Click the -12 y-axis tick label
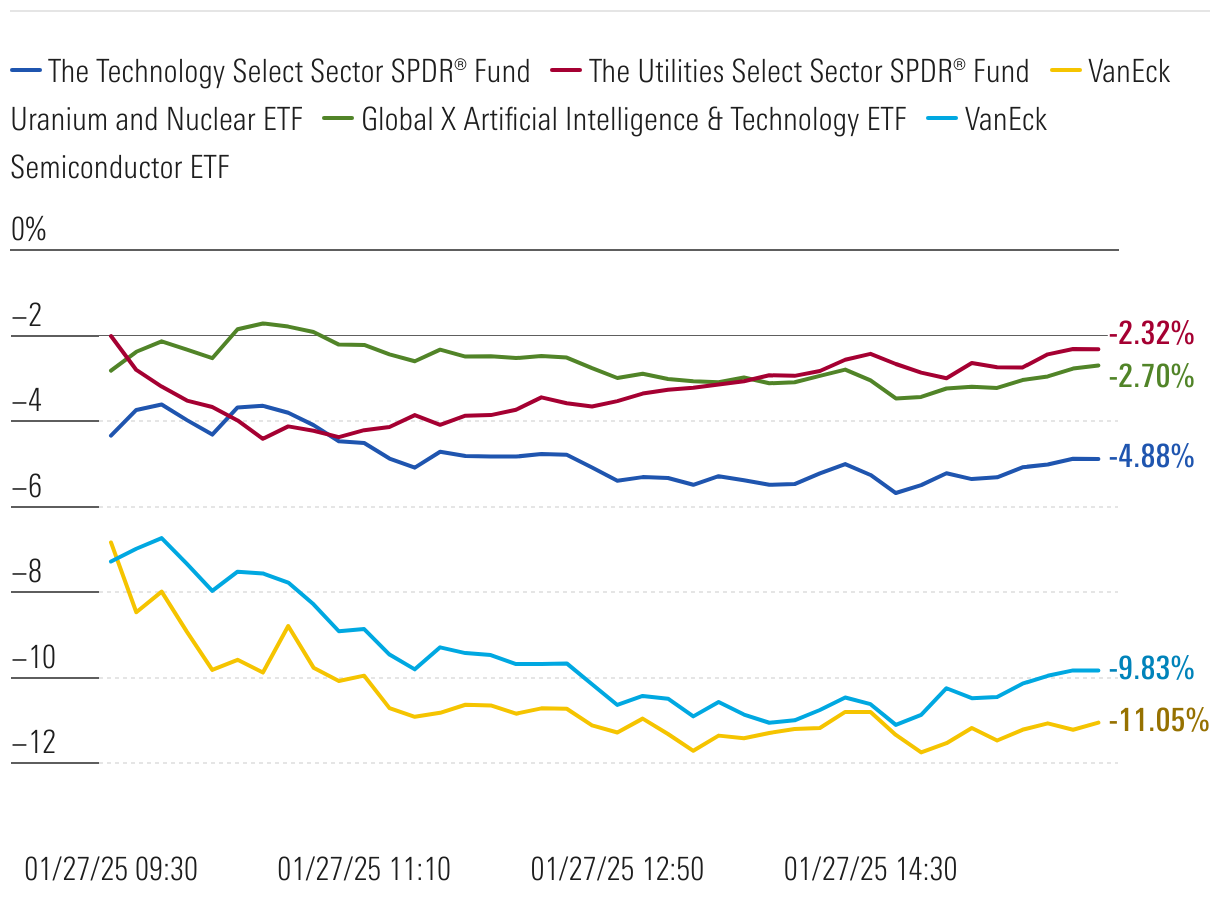 33,743
